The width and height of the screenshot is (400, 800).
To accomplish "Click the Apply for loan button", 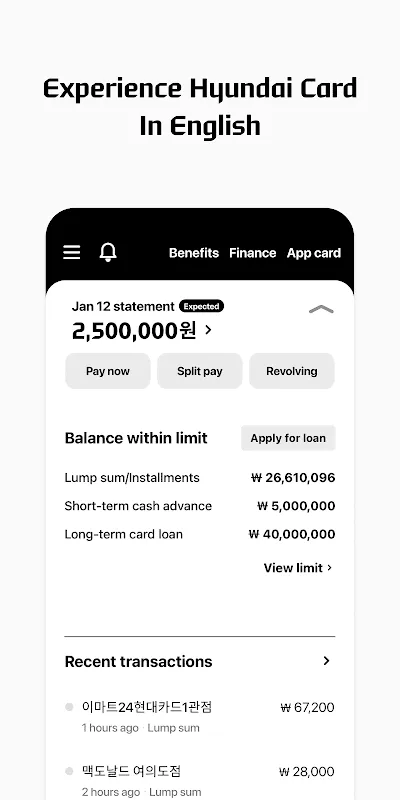I will [288, 438].
